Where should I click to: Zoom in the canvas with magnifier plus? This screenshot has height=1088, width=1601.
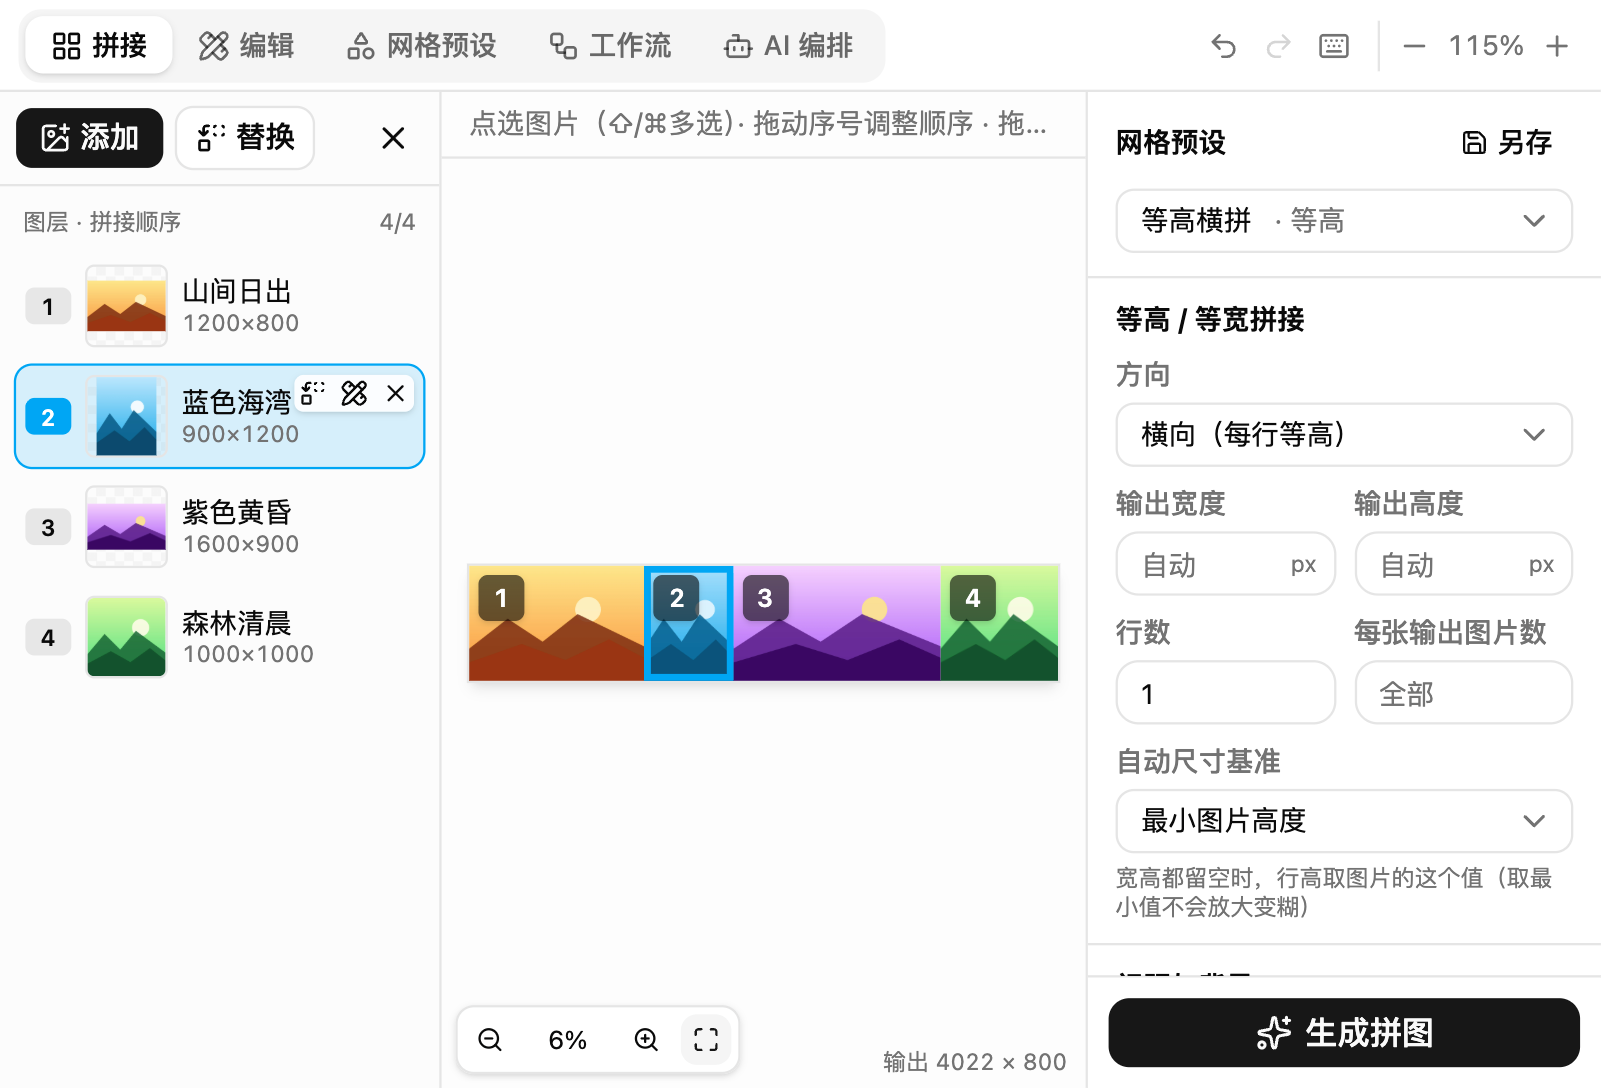(646, 1040)
